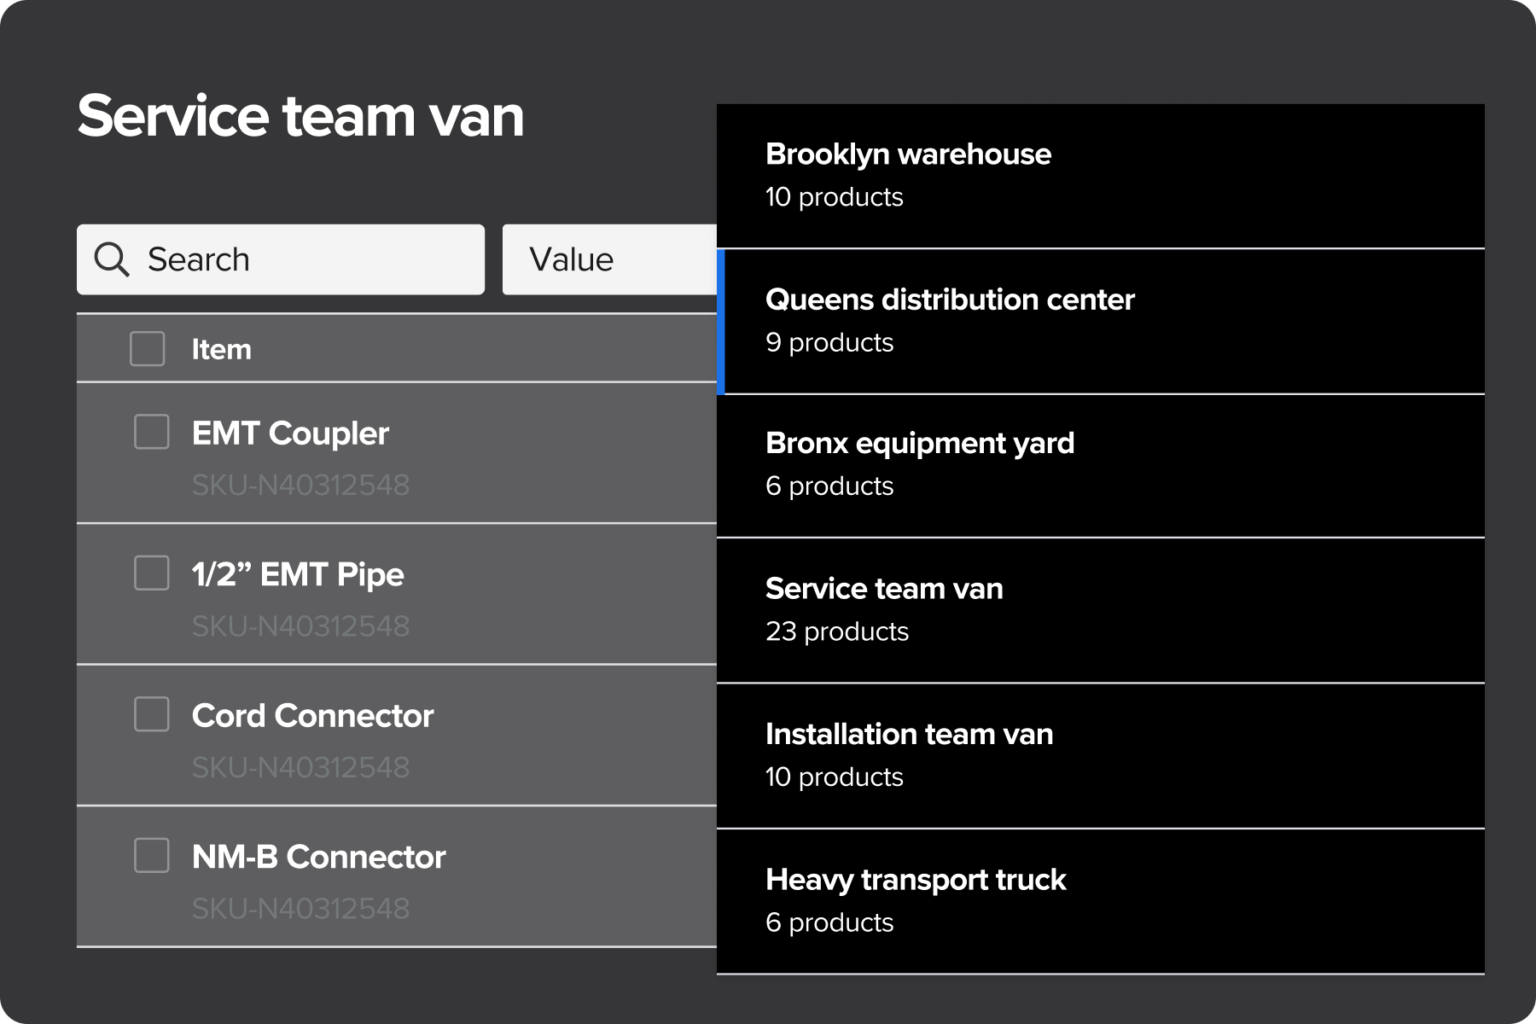Open the Cord Connector item row
Image resolution: width=1536 pixels, height=1024 pixels.
pos(313,715)
